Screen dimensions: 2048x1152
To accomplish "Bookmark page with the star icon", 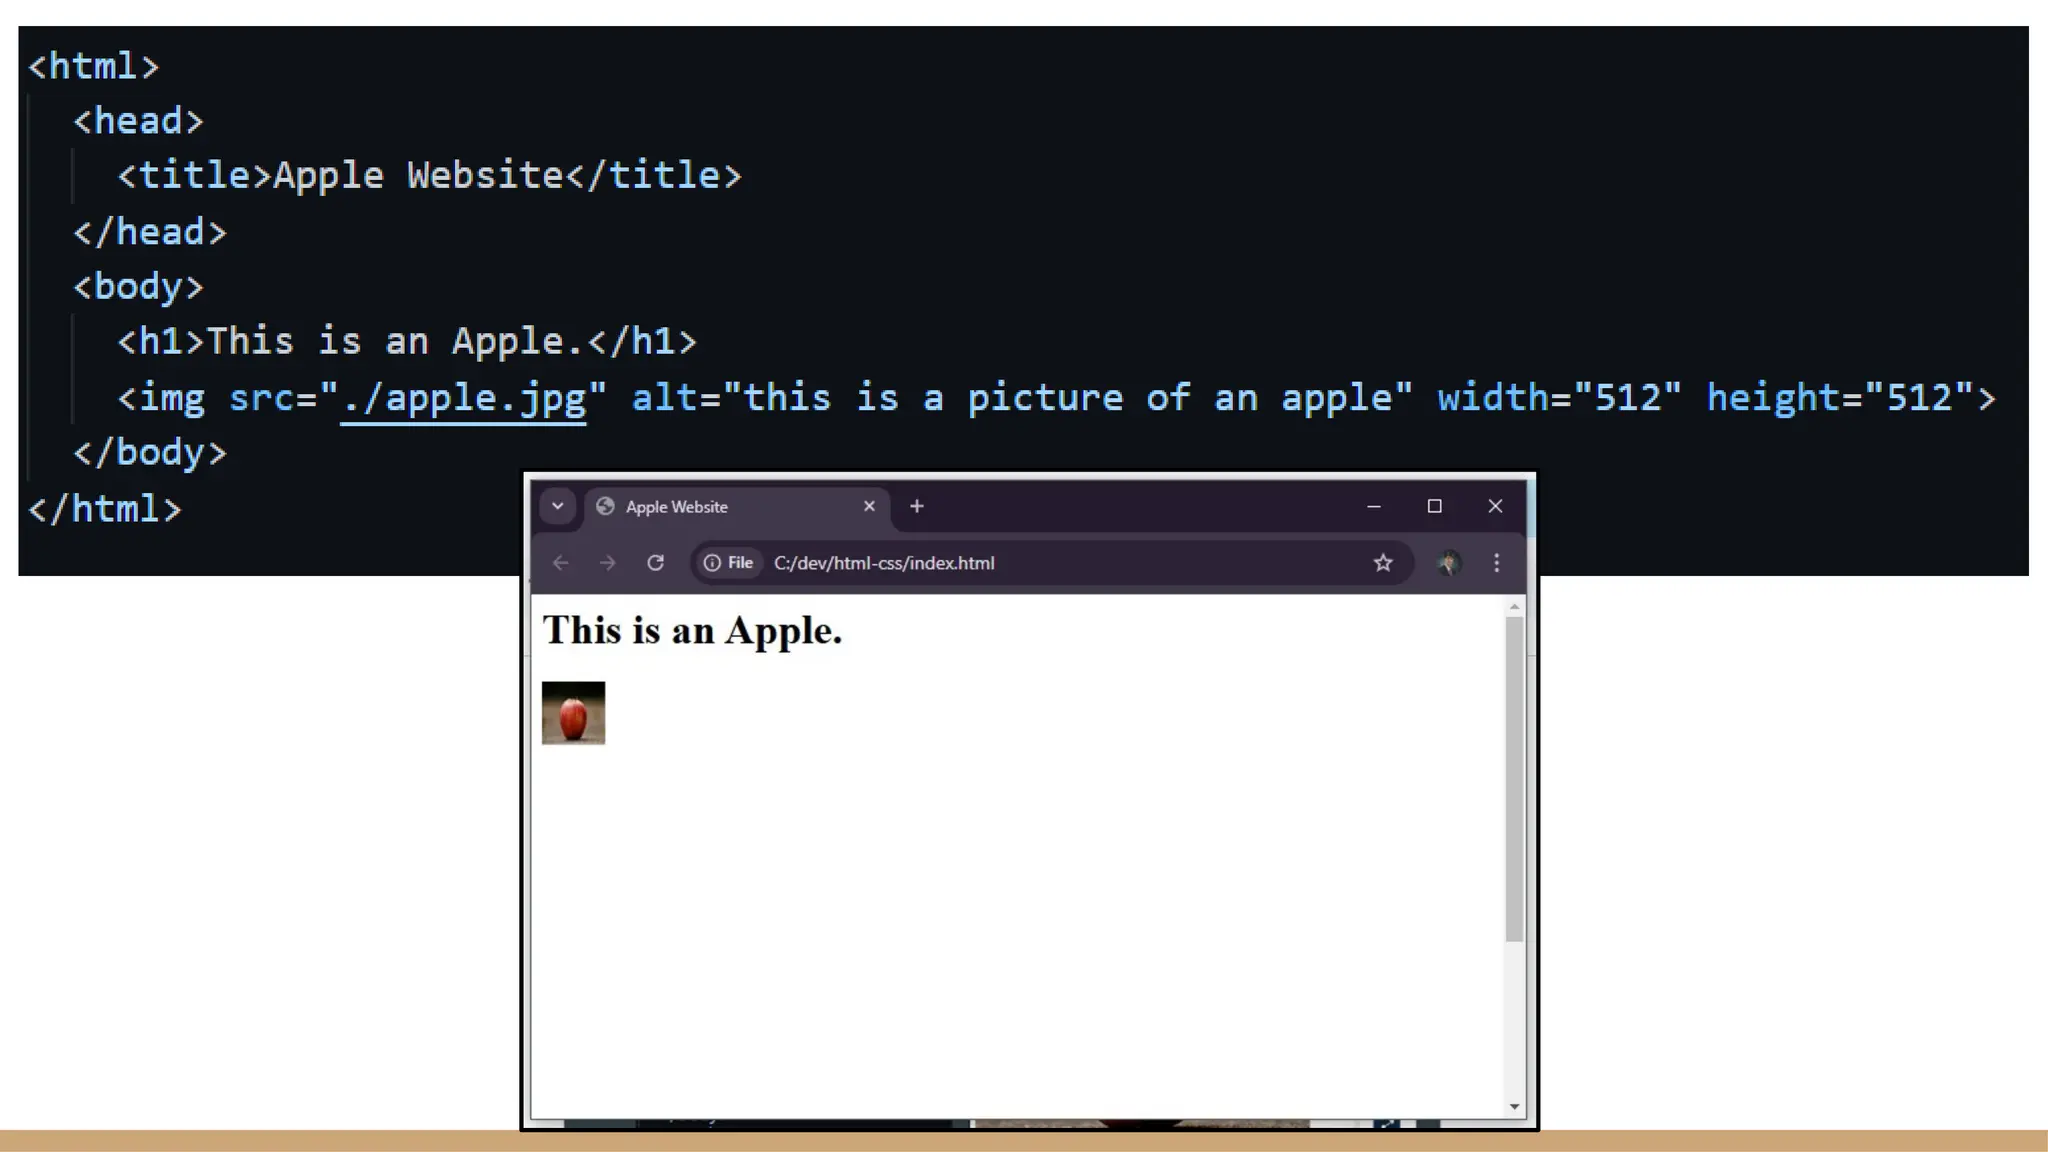I will (x=1383, y=563).
